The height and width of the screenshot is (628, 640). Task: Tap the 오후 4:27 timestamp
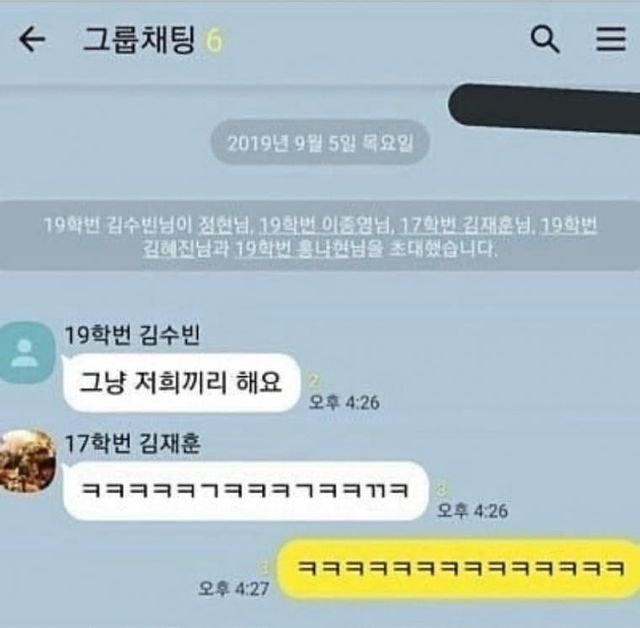point(233,589)
